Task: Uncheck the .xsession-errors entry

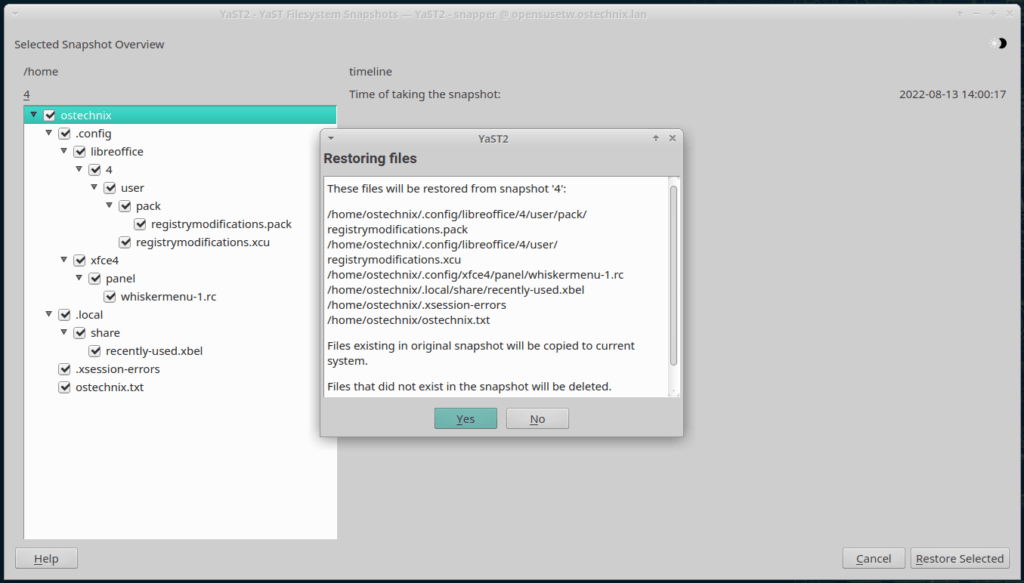Action: click(x=64, y=369)
